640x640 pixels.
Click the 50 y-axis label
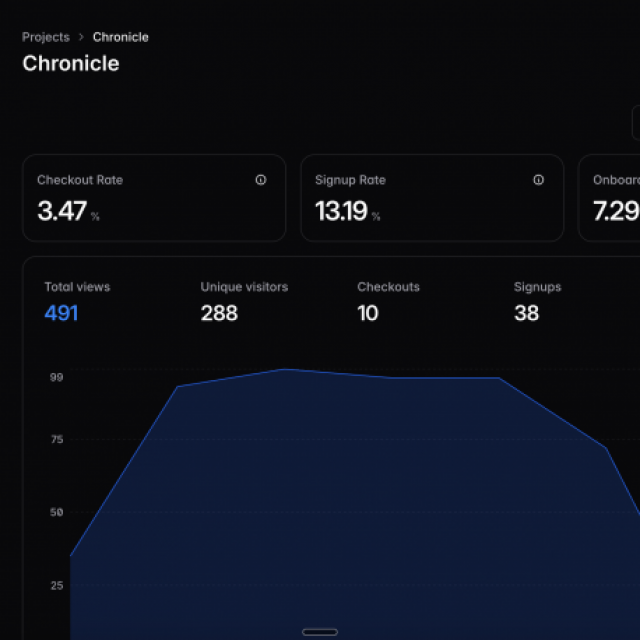click(57, 512)
